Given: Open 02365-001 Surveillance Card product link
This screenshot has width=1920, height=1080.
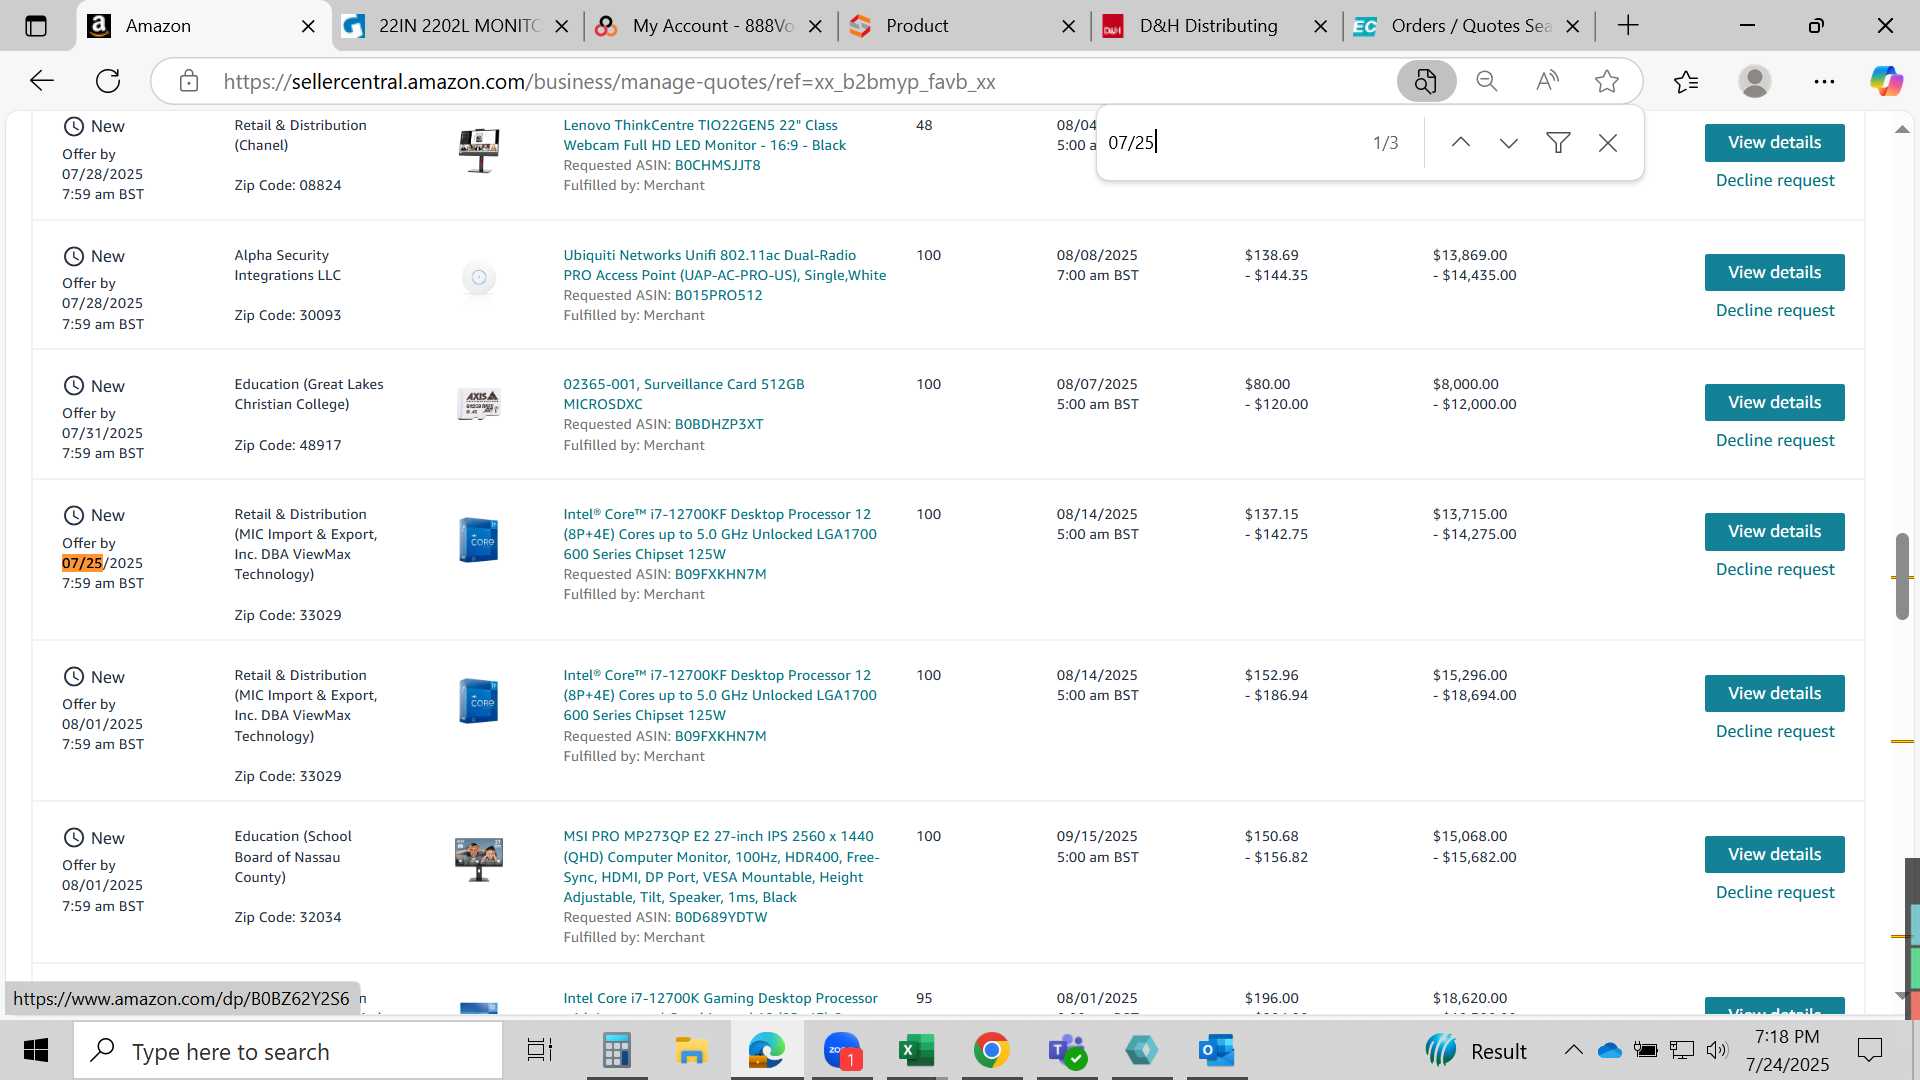Looking at the screenshot, I should tap(683, 394).
